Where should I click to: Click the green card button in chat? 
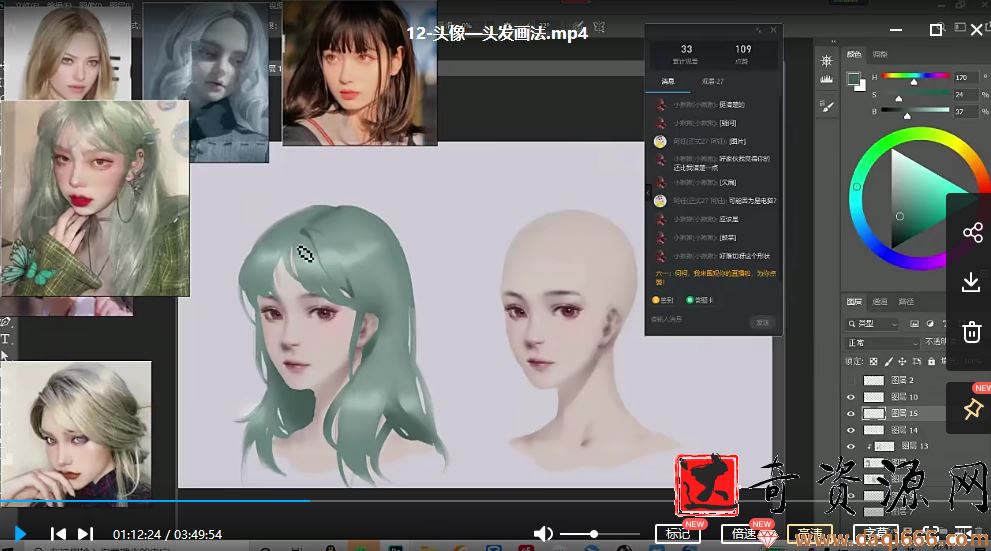coord(700,300)
